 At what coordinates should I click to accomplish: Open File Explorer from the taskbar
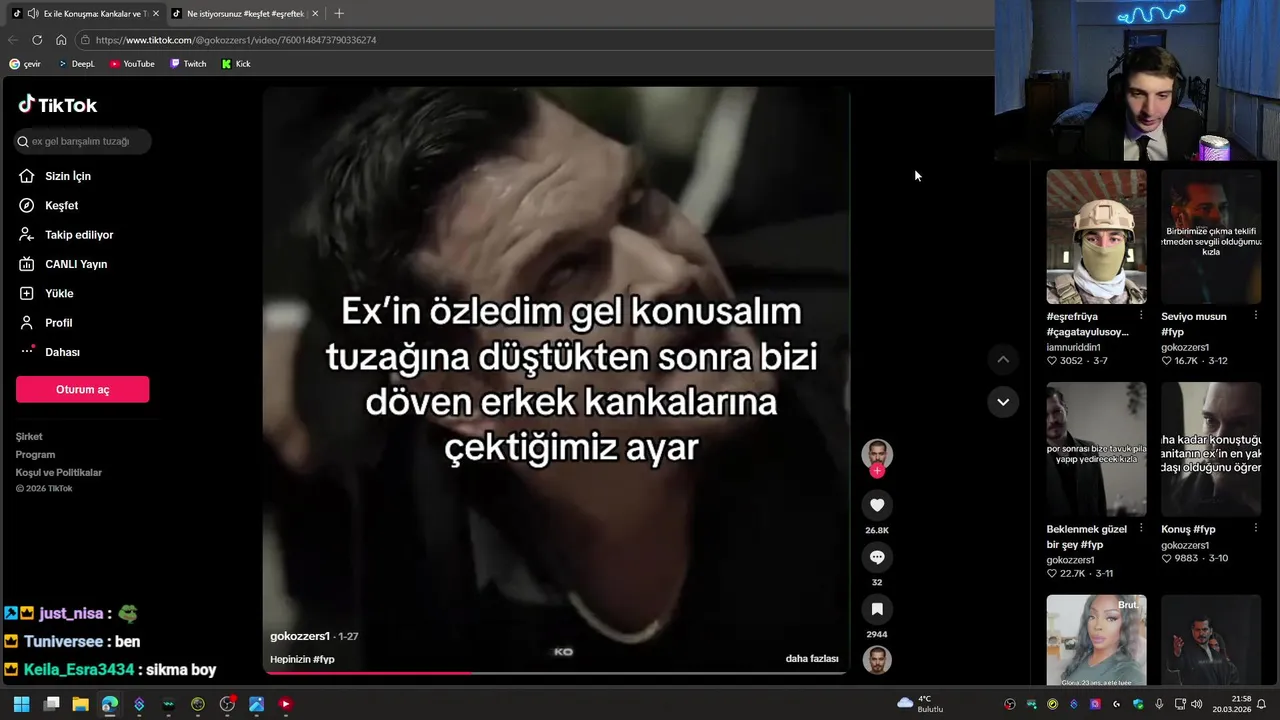pos(80,704)
